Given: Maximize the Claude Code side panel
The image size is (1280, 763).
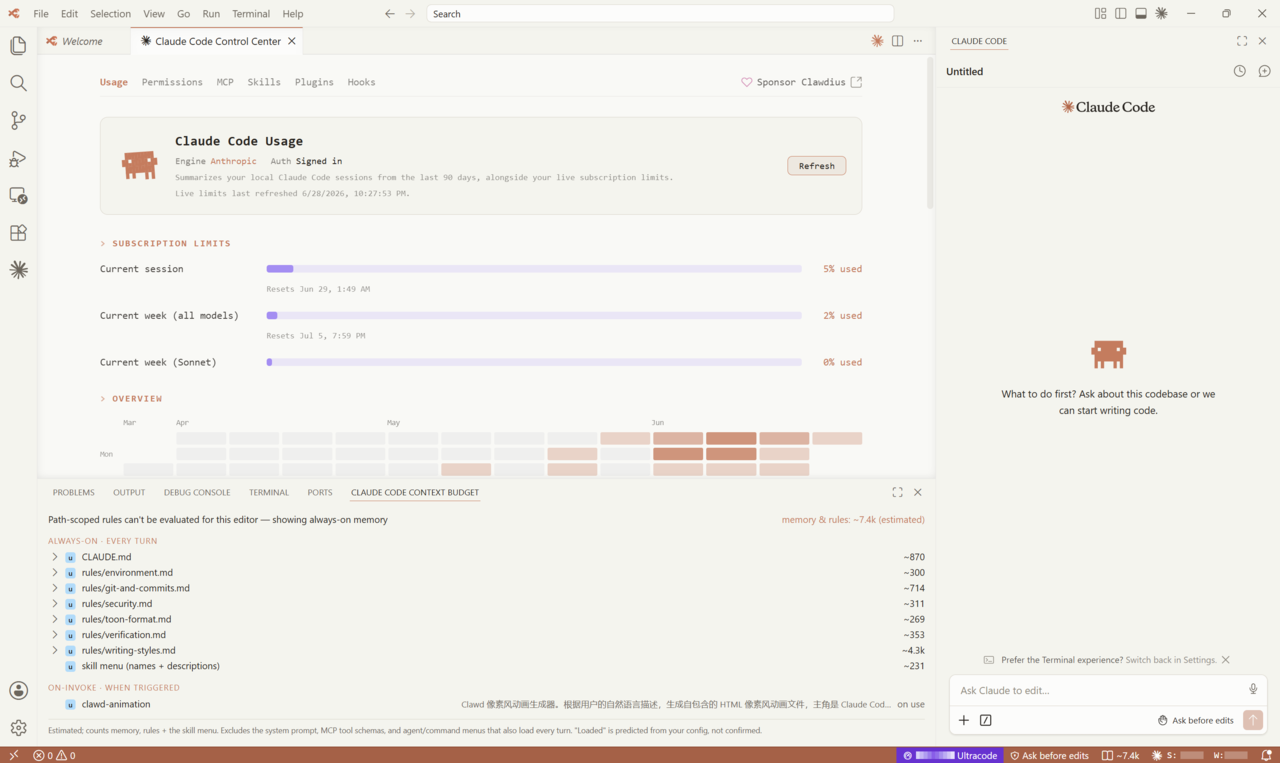Looking at the screenshot, I should [1242, 41].
